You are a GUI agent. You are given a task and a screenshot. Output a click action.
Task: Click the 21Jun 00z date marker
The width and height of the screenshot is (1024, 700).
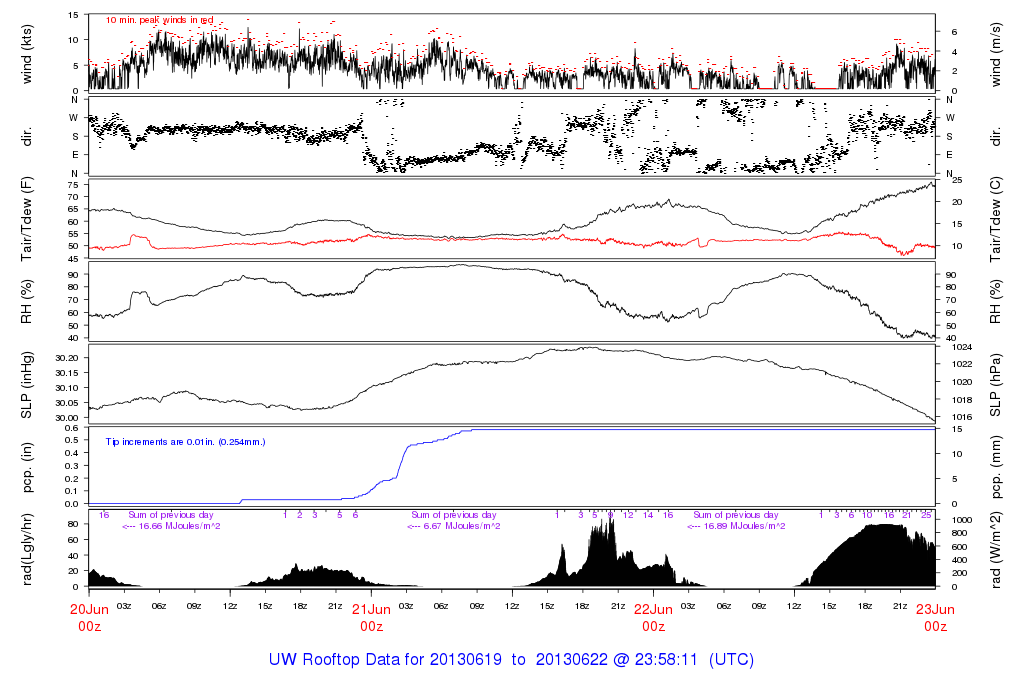click(x=371, y=617)
